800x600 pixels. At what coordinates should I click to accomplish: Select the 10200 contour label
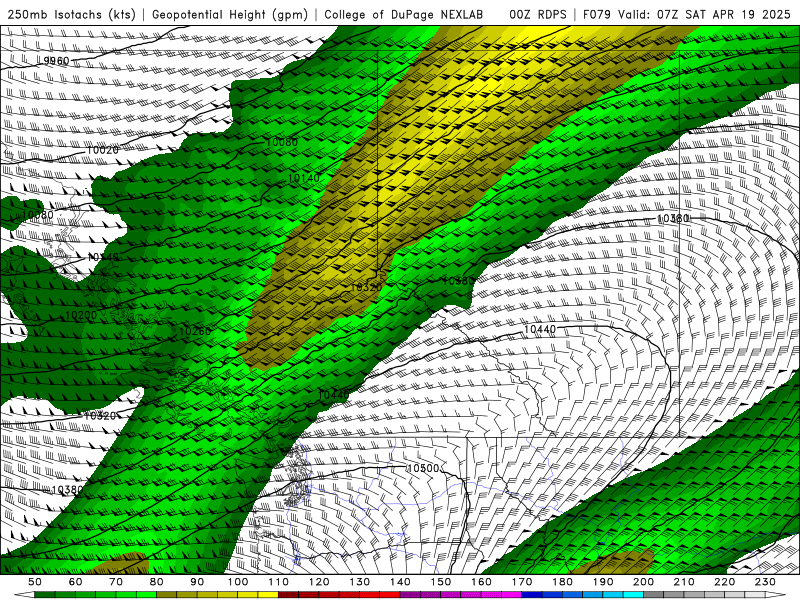click(81, 315)
